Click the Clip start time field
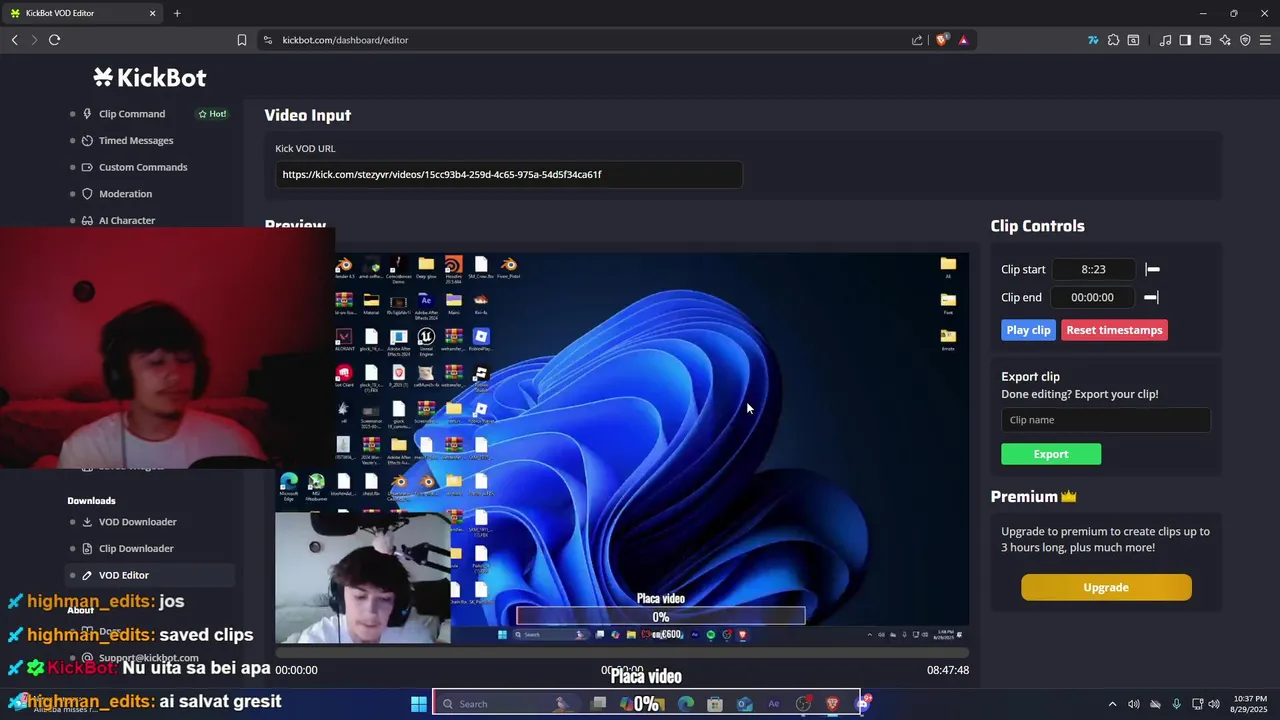 point(1093,270)
